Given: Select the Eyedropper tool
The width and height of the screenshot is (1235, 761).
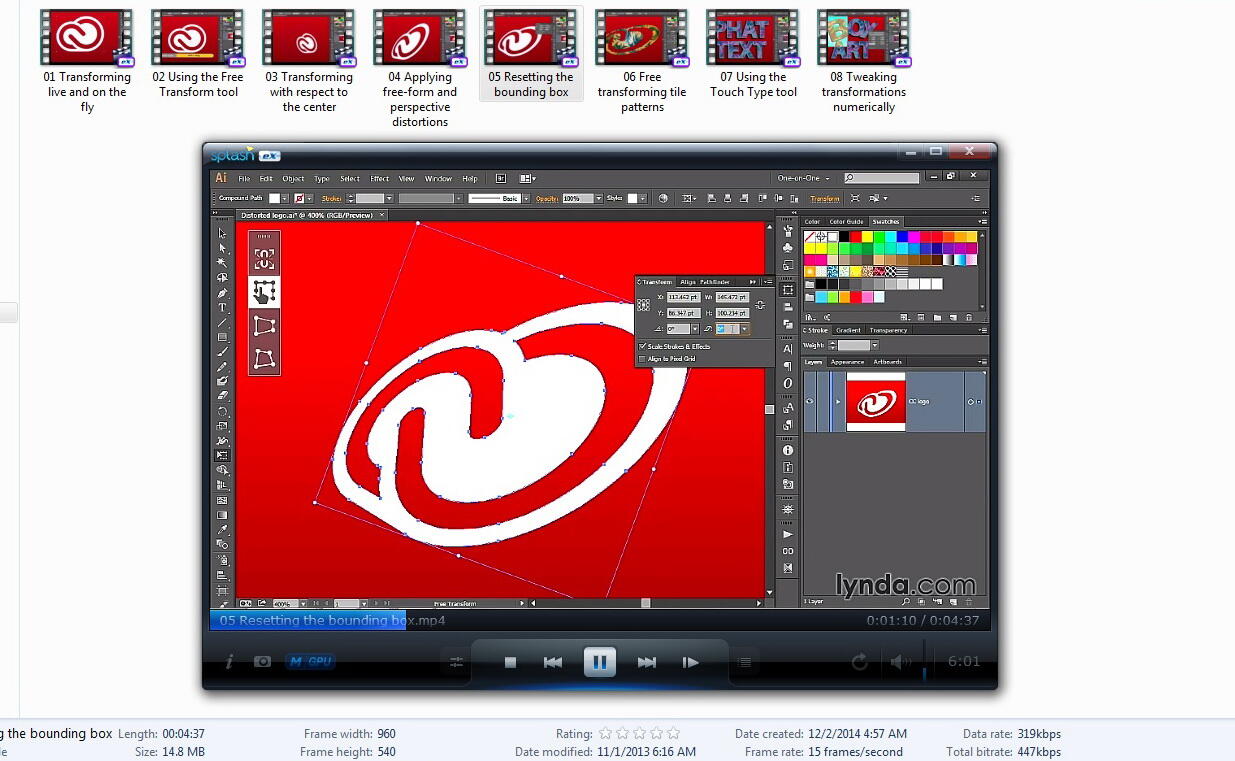Looking at the screenshot, I should coord(222,529).
